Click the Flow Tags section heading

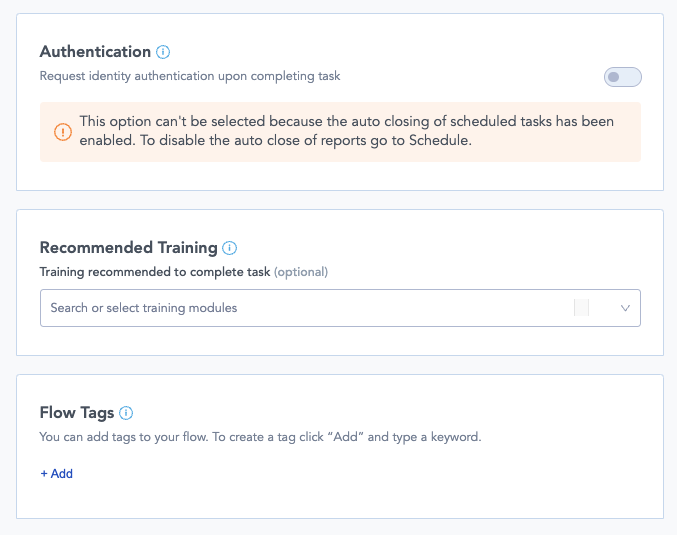pyautogui.click(x=77, y=413)
